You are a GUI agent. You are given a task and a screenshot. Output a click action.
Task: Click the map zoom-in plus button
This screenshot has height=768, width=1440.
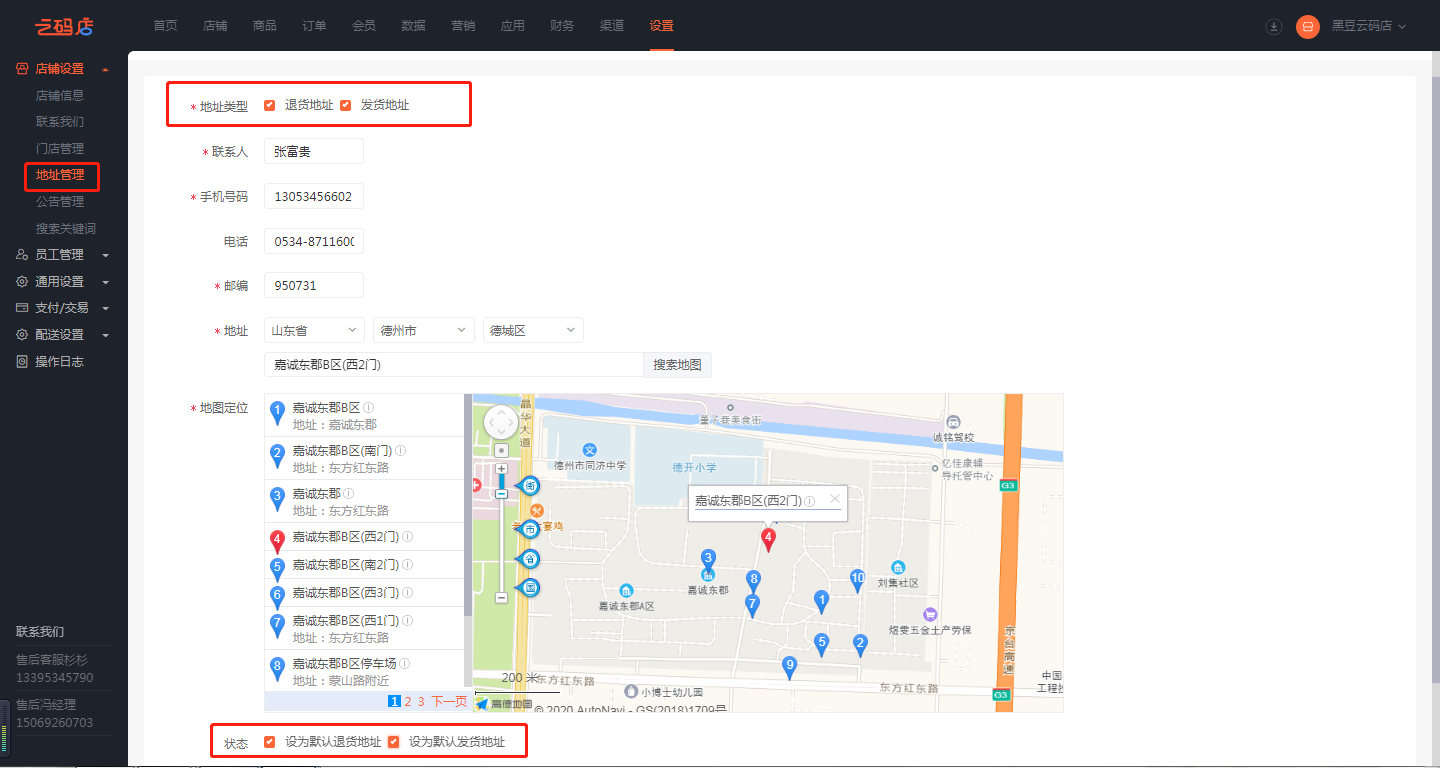(x=501, y=468)
